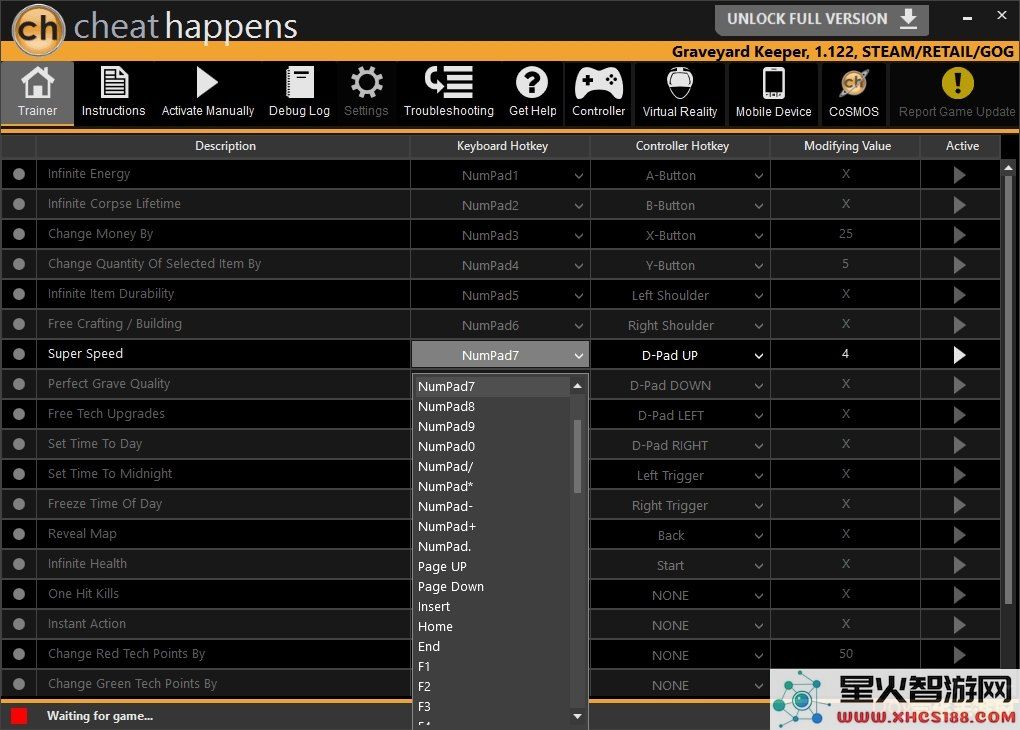Viewport: 1020px width, 730px height.
Task: Toggle the Free Tech Upgrades status dot
Action: pos(19,414)
